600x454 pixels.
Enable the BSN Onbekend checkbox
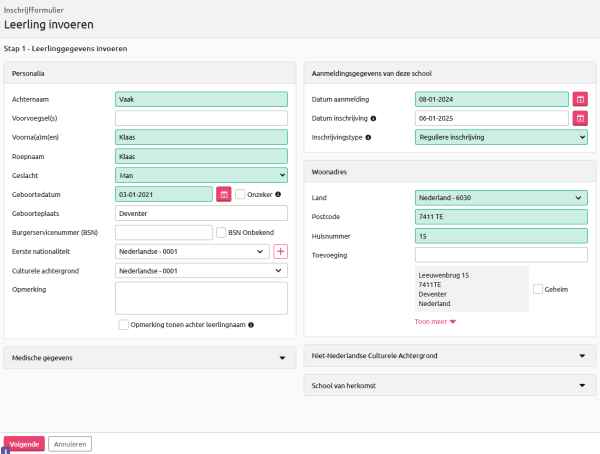click(x=220, y=232)
